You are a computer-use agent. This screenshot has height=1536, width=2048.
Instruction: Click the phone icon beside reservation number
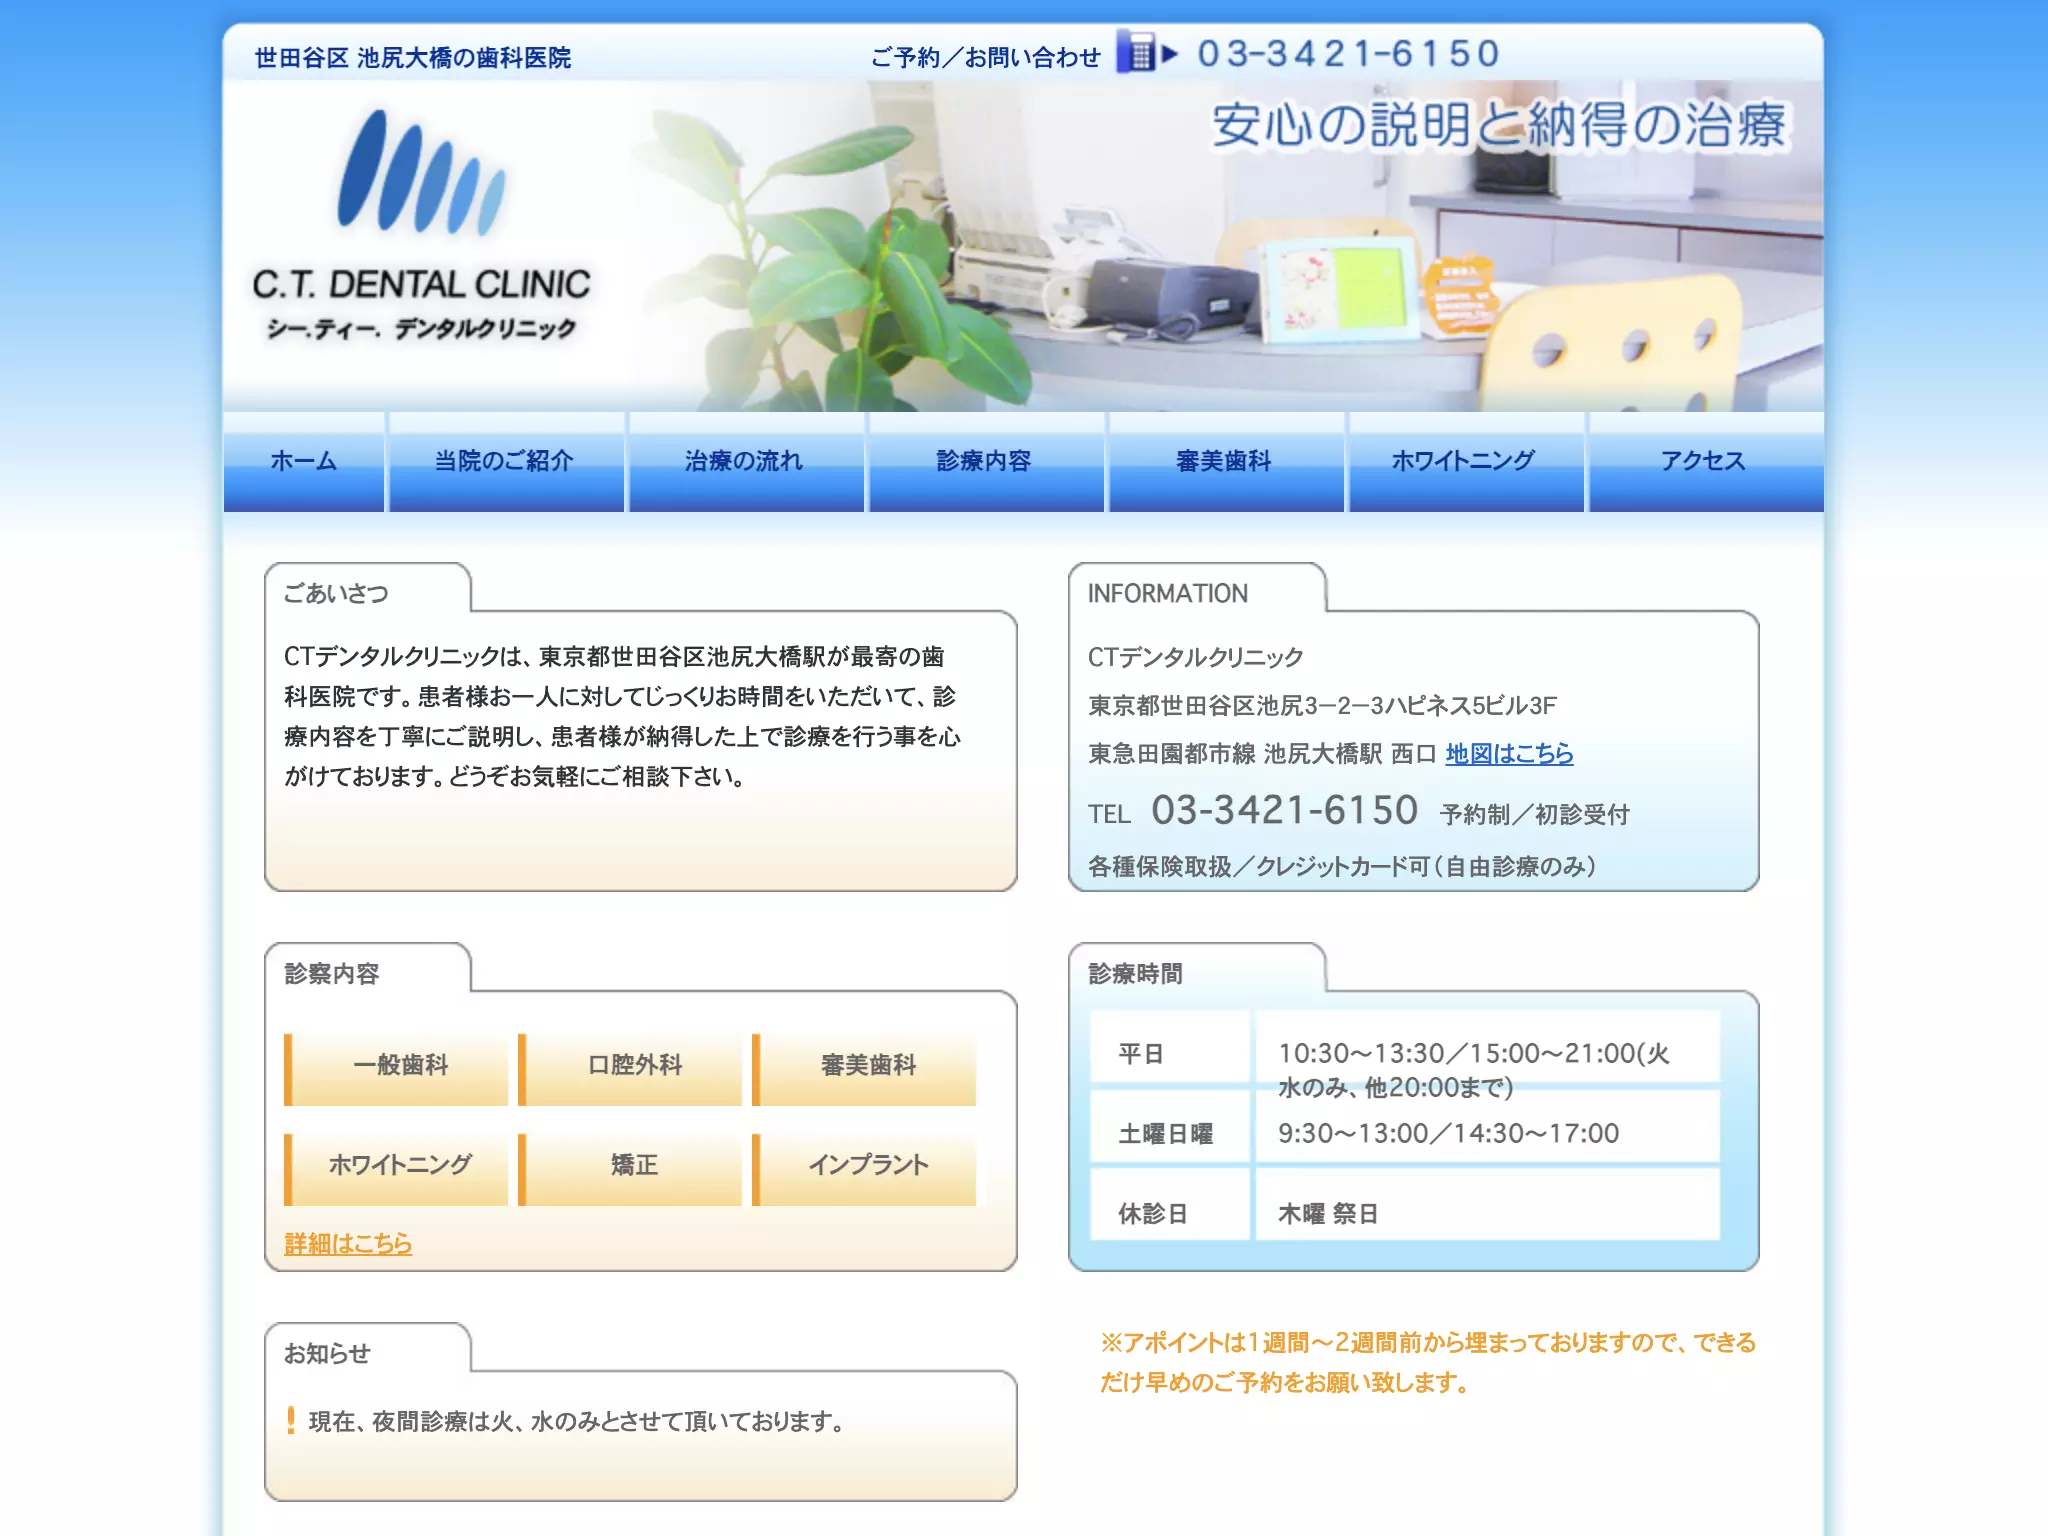tap(1136, 51)
